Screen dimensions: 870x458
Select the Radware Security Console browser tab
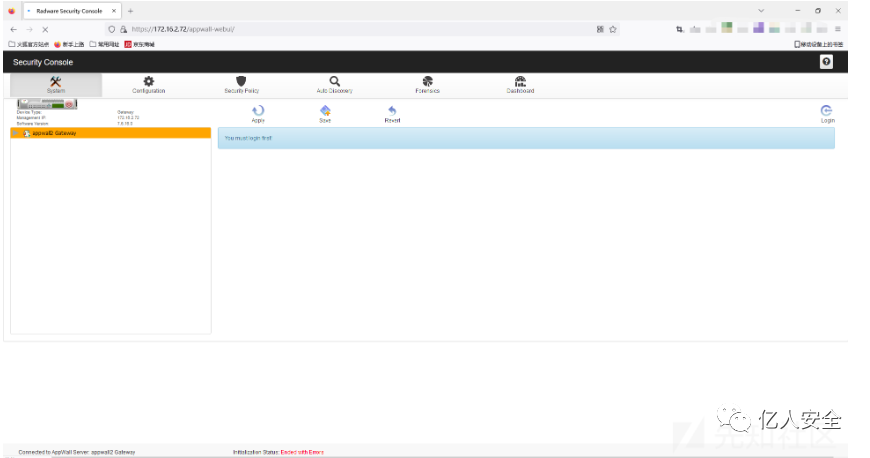pyautogui.click(x=72, y=11)
